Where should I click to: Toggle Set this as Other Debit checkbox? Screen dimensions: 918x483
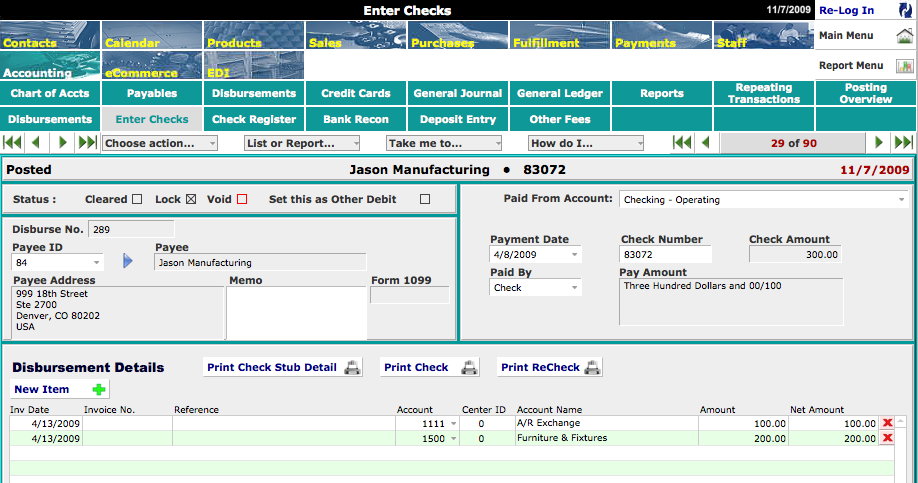(x=425, y=199)
